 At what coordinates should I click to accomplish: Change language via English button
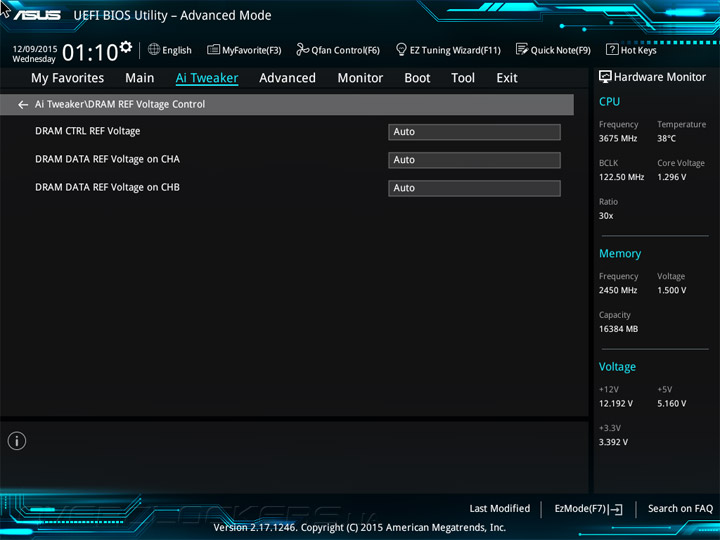click(177, 50)
